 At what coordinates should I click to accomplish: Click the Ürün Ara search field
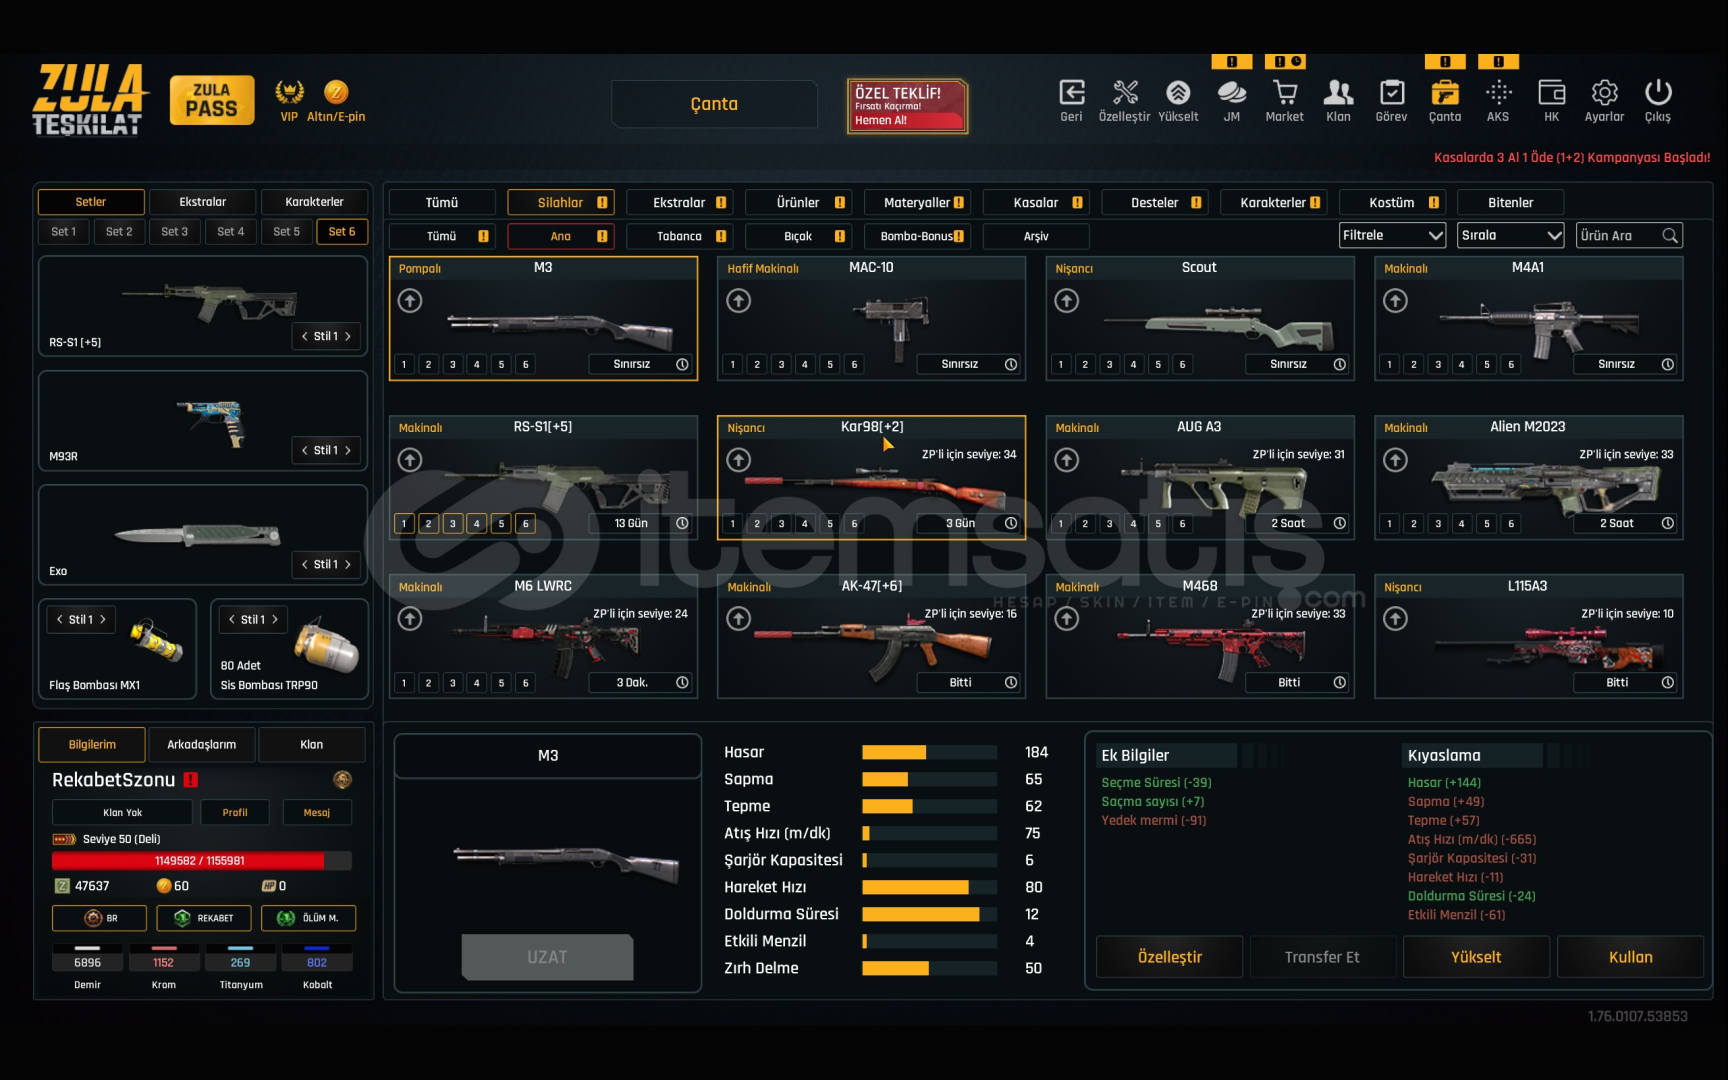pyautogui.click(x=1629, y=236)
